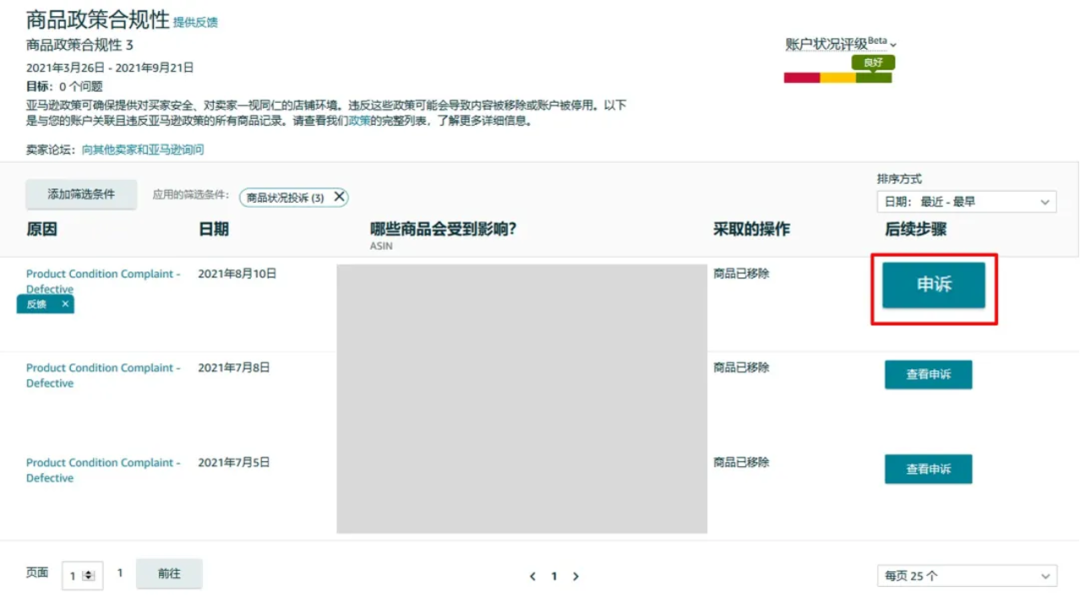
Task: Click the next page arrow at bottom
Action: (577, 576)
